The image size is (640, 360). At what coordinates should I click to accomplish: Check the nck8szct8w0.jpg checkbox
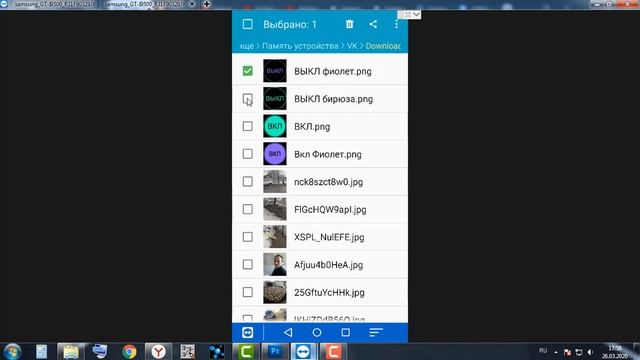(x=247, y=181)
